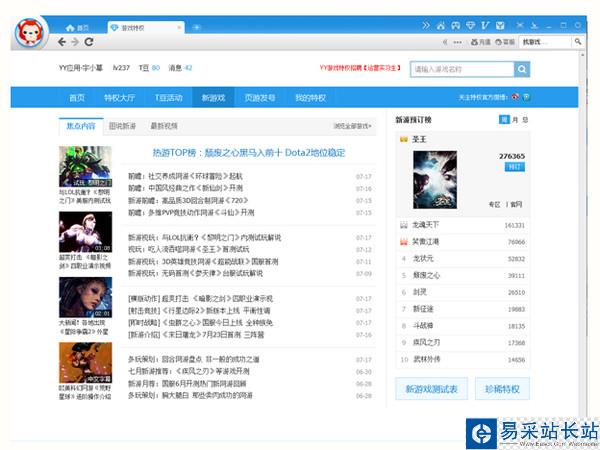Open the 新游戏测试表 button
This screenshot has width=600, height=450.
point(431,389)
